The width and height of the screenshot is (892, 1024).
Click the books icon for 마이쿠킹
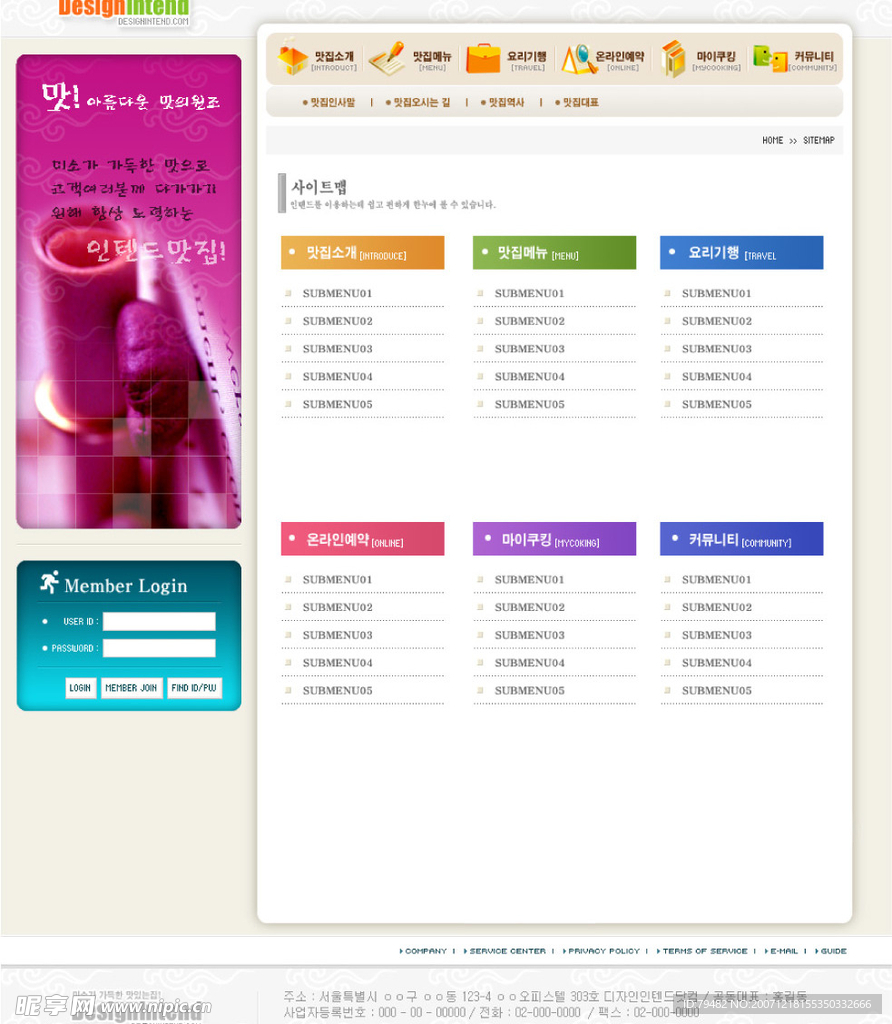672,59
